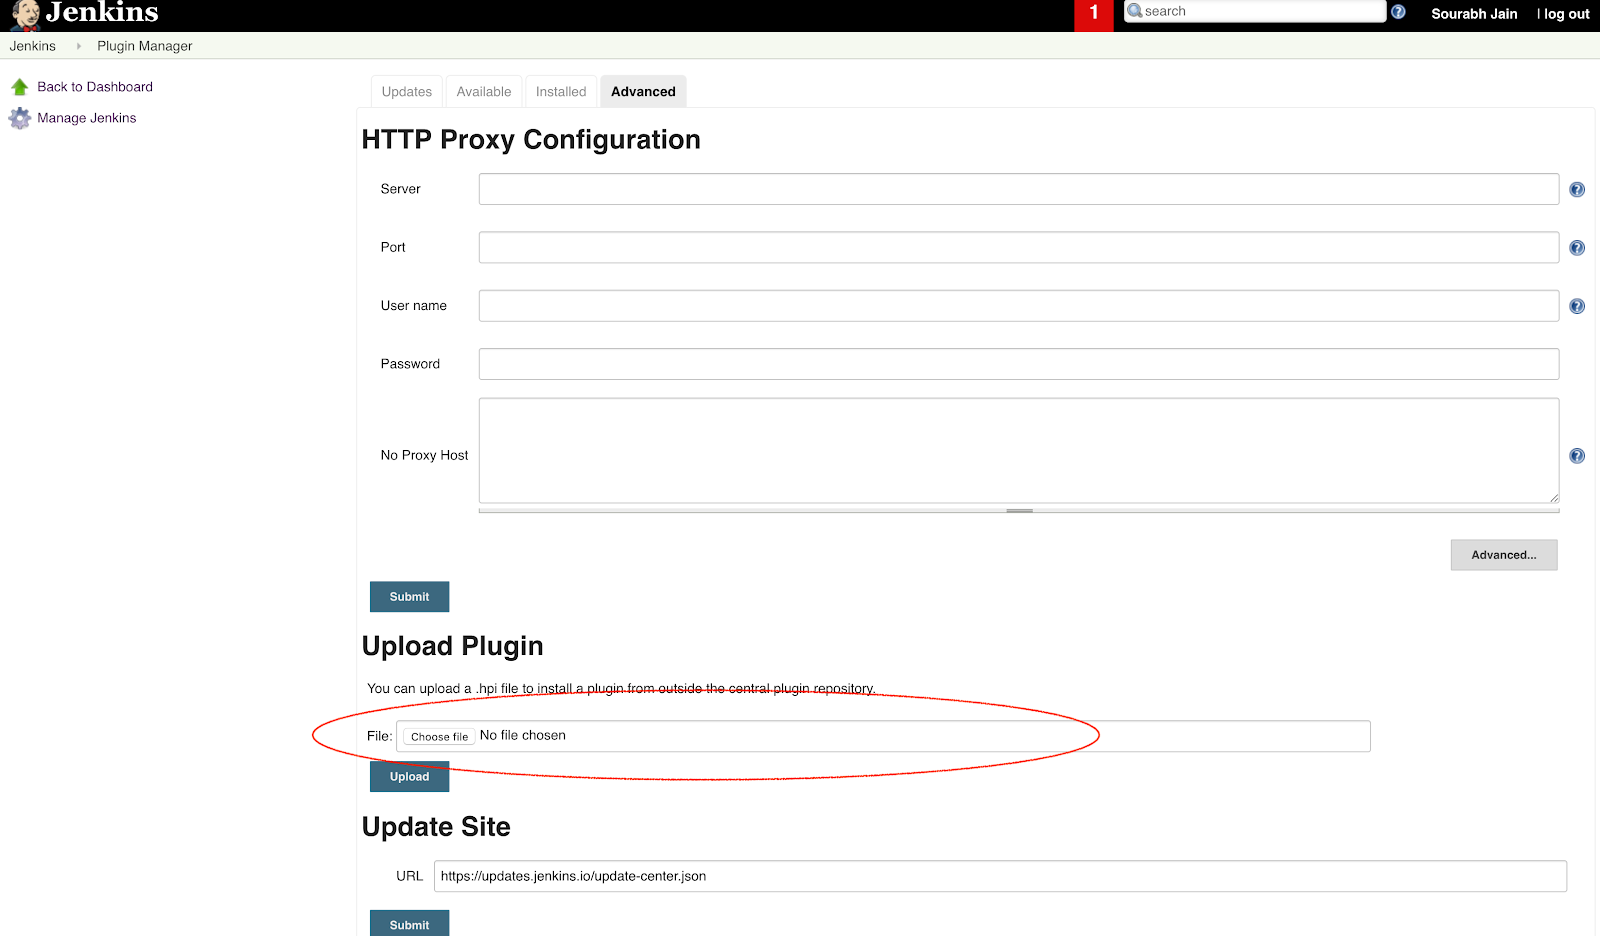Click the Upload Plugin heading
1600x936 pixels.
click(x=452, y=646)
